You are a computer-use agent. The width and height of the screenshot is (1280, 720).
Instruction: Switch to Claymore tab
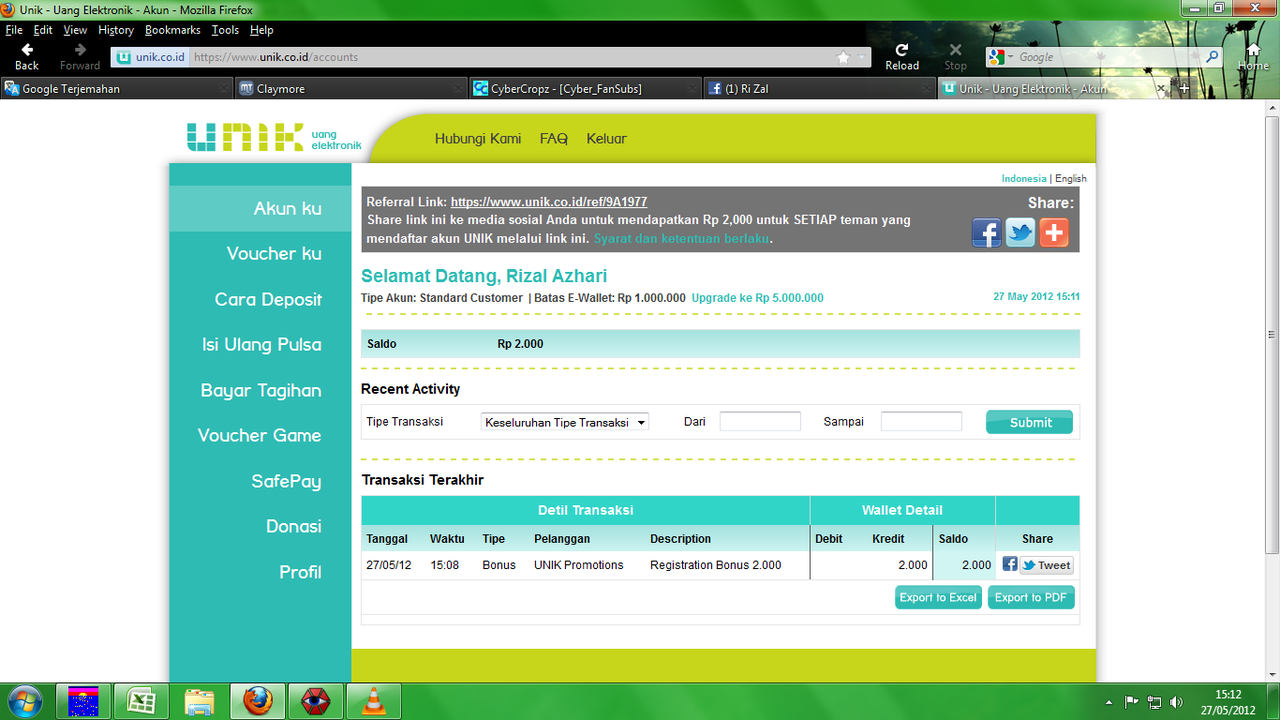[351, 88]
